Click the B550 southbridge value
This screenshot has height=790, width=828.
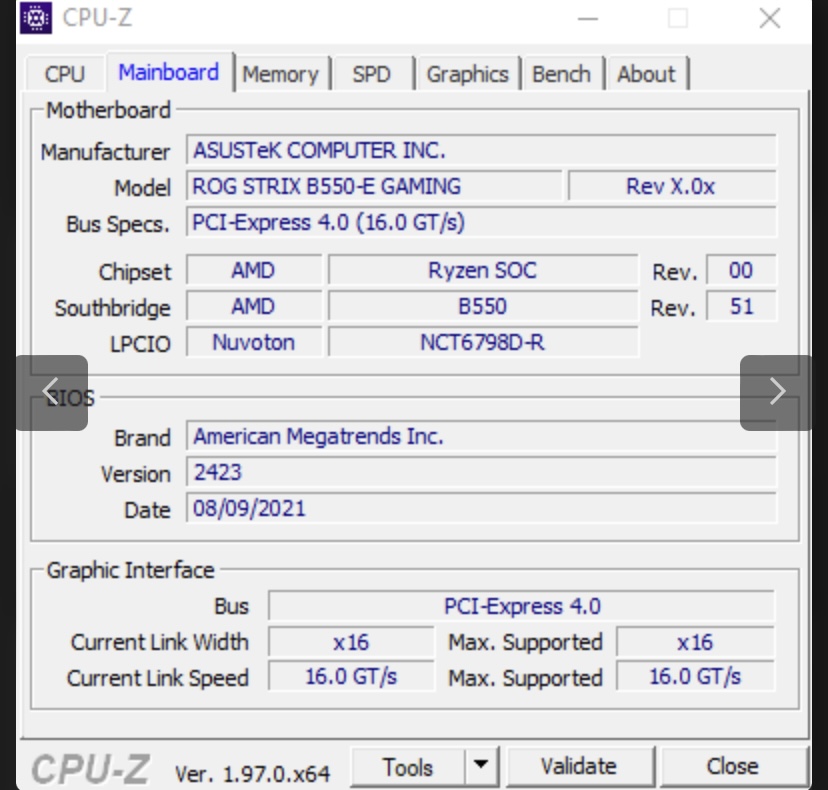(483, 306)
